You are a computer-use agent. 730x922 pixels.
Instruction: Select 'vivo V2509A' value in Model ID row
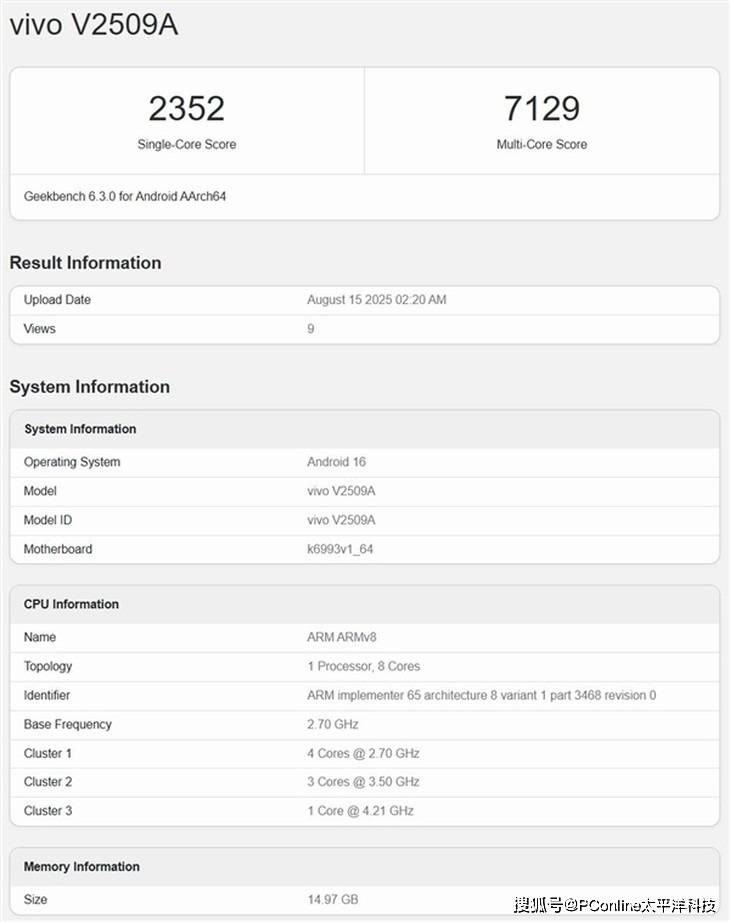(x=341, y=520)
